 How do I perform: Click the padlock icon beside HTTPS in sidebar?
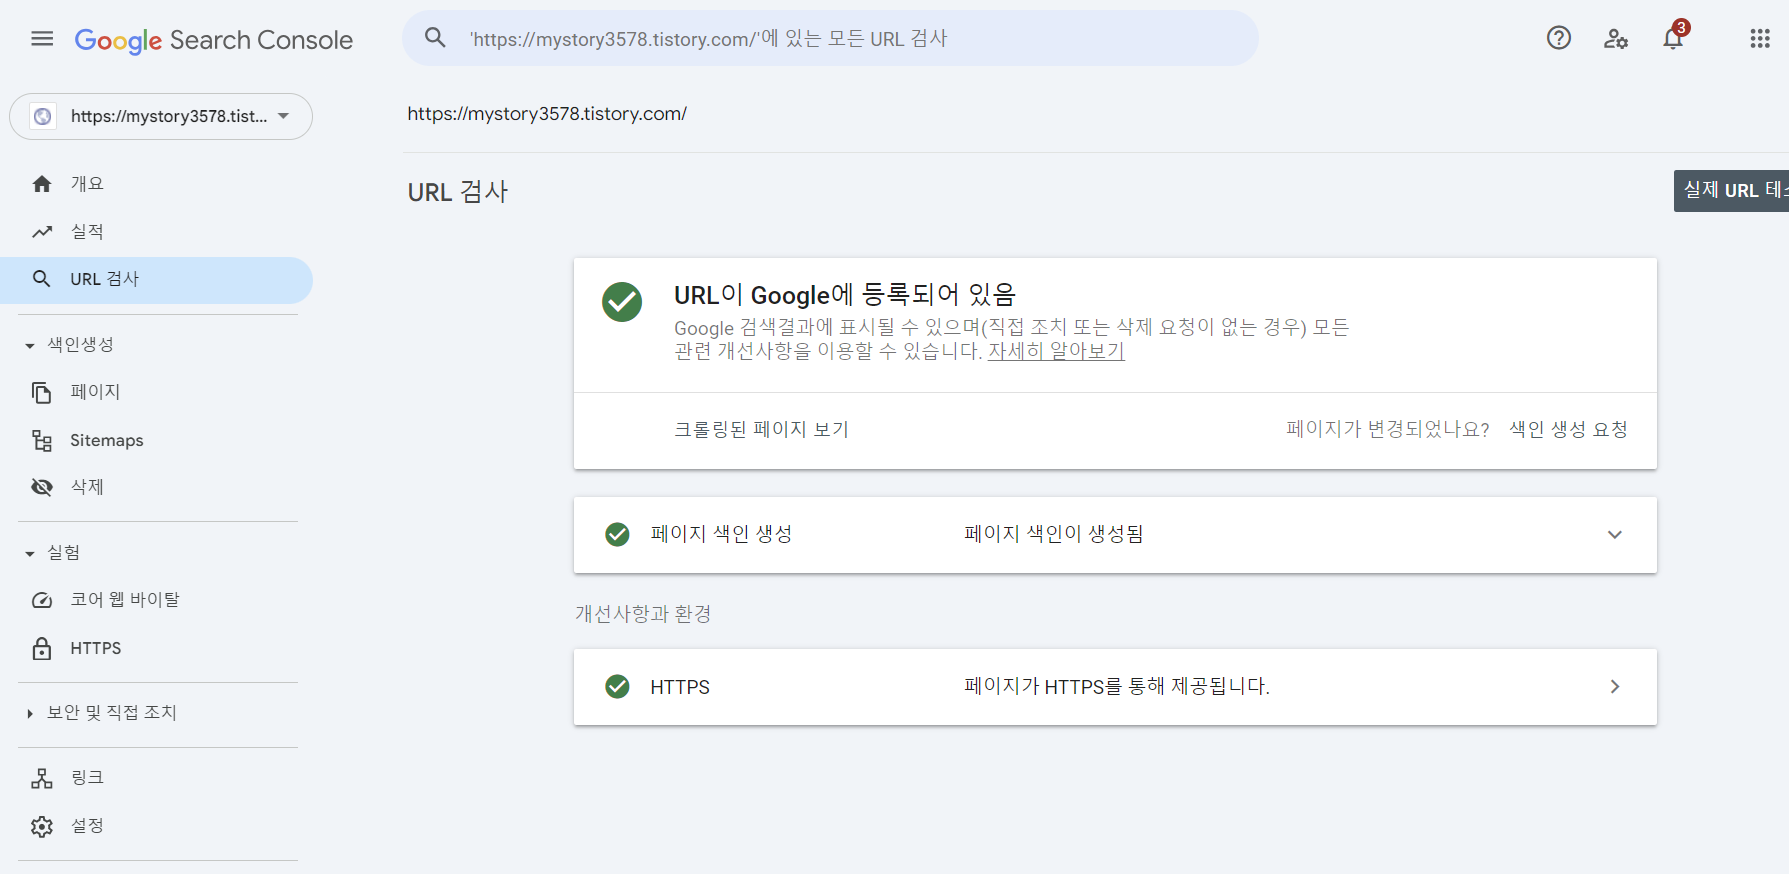[x=42, y=648]
